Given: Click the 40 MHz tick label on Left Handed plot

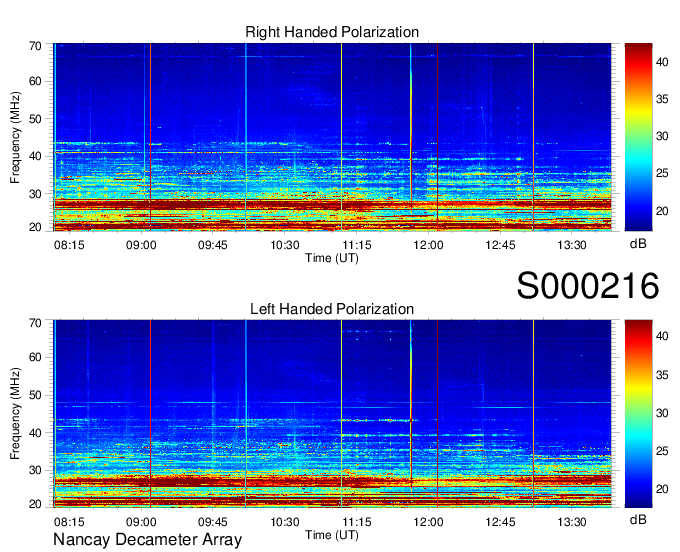Looking at the screenshot, I should [x=35, y=433].
